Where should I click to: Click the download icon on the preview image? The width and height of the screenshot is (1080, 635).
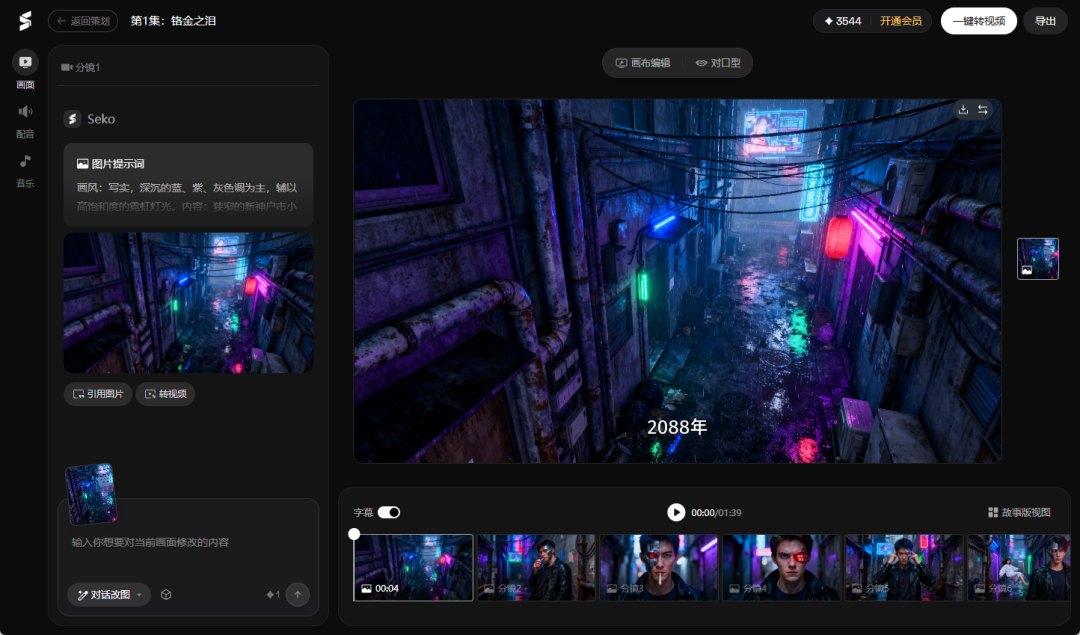pyautogui.click(x=963, y=110)
